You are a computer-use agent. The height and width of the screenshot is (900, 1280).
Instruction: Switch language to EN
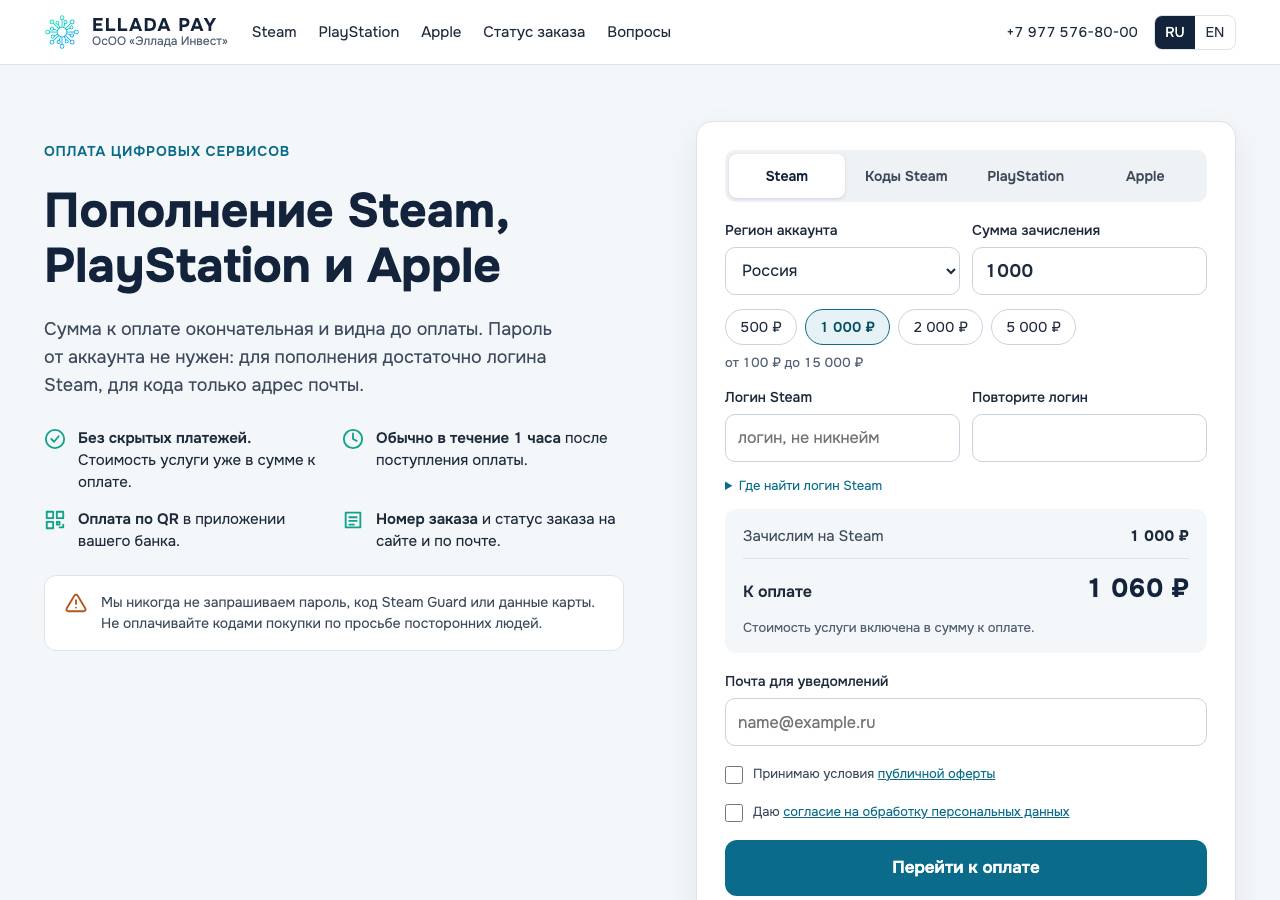pyautogui.click(x=1215, y=32)
